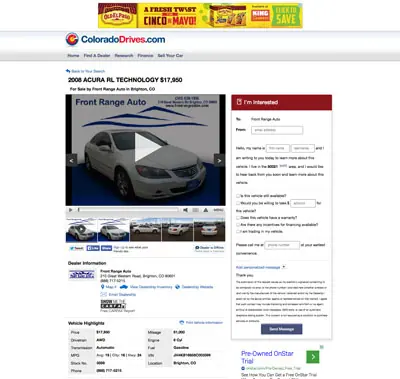Click the phone value (866) 717-5215 in highlights
Screen dimensions: 400x379
point(109,371)
